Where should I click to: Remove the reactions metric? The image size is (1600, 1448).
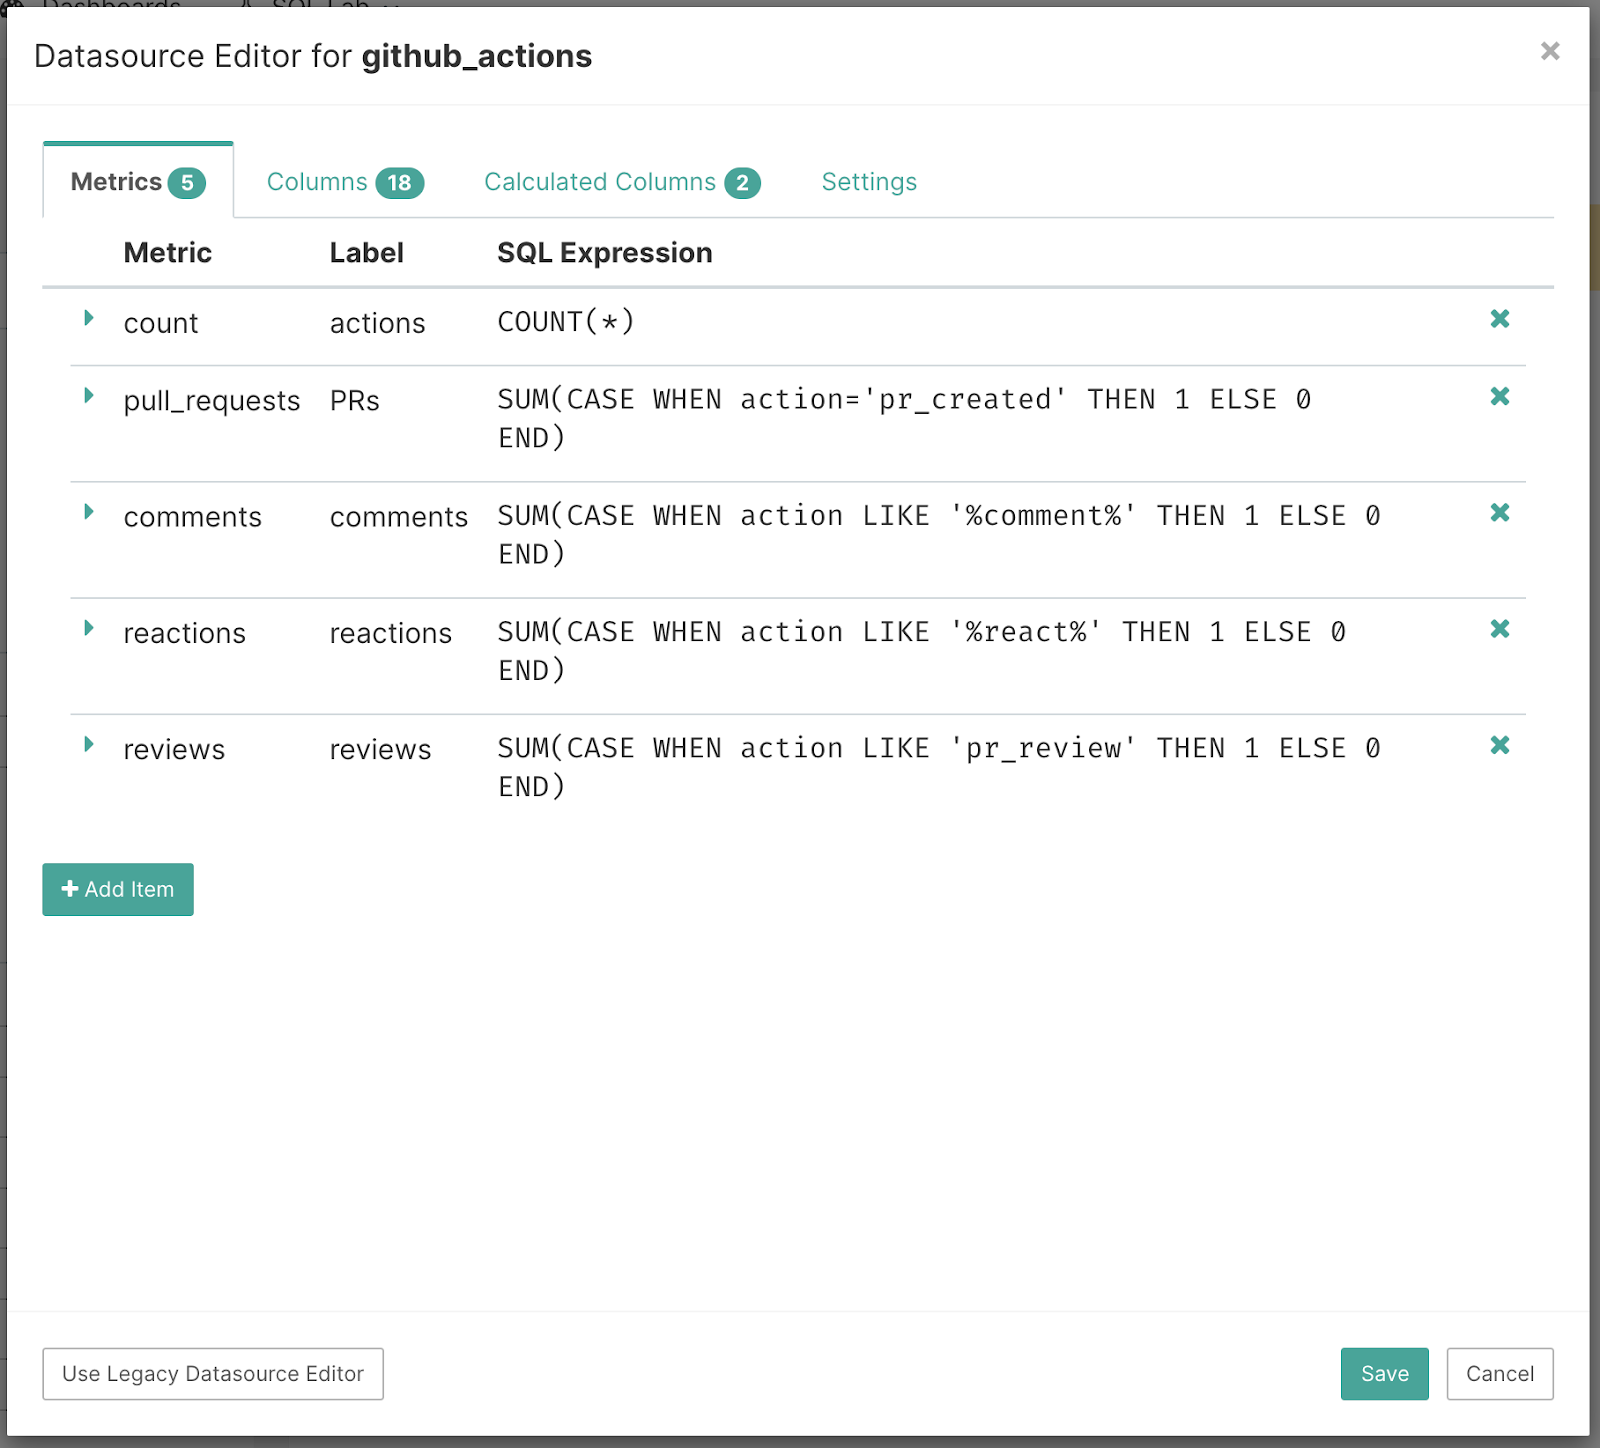coord(1499,629)
